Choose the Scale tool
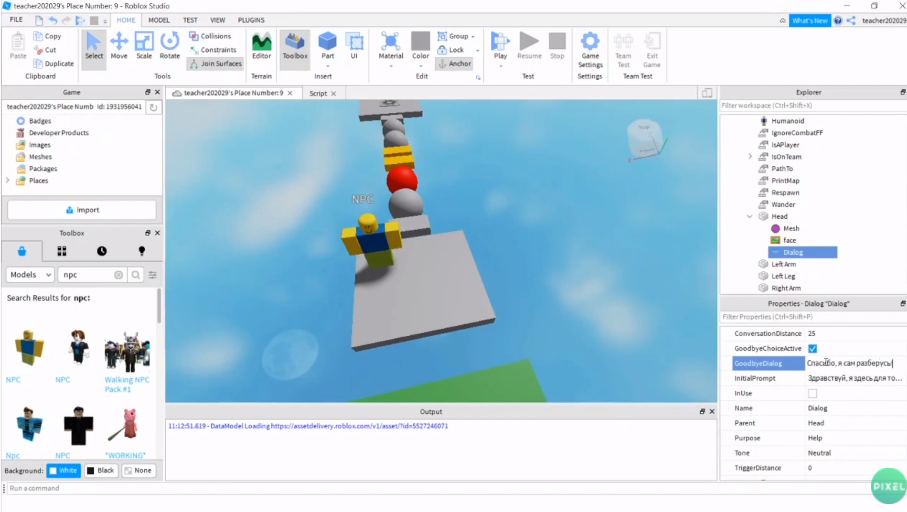The width and height of the screenshot is (907, 512). pyautogui.click(x=144, y=46)
